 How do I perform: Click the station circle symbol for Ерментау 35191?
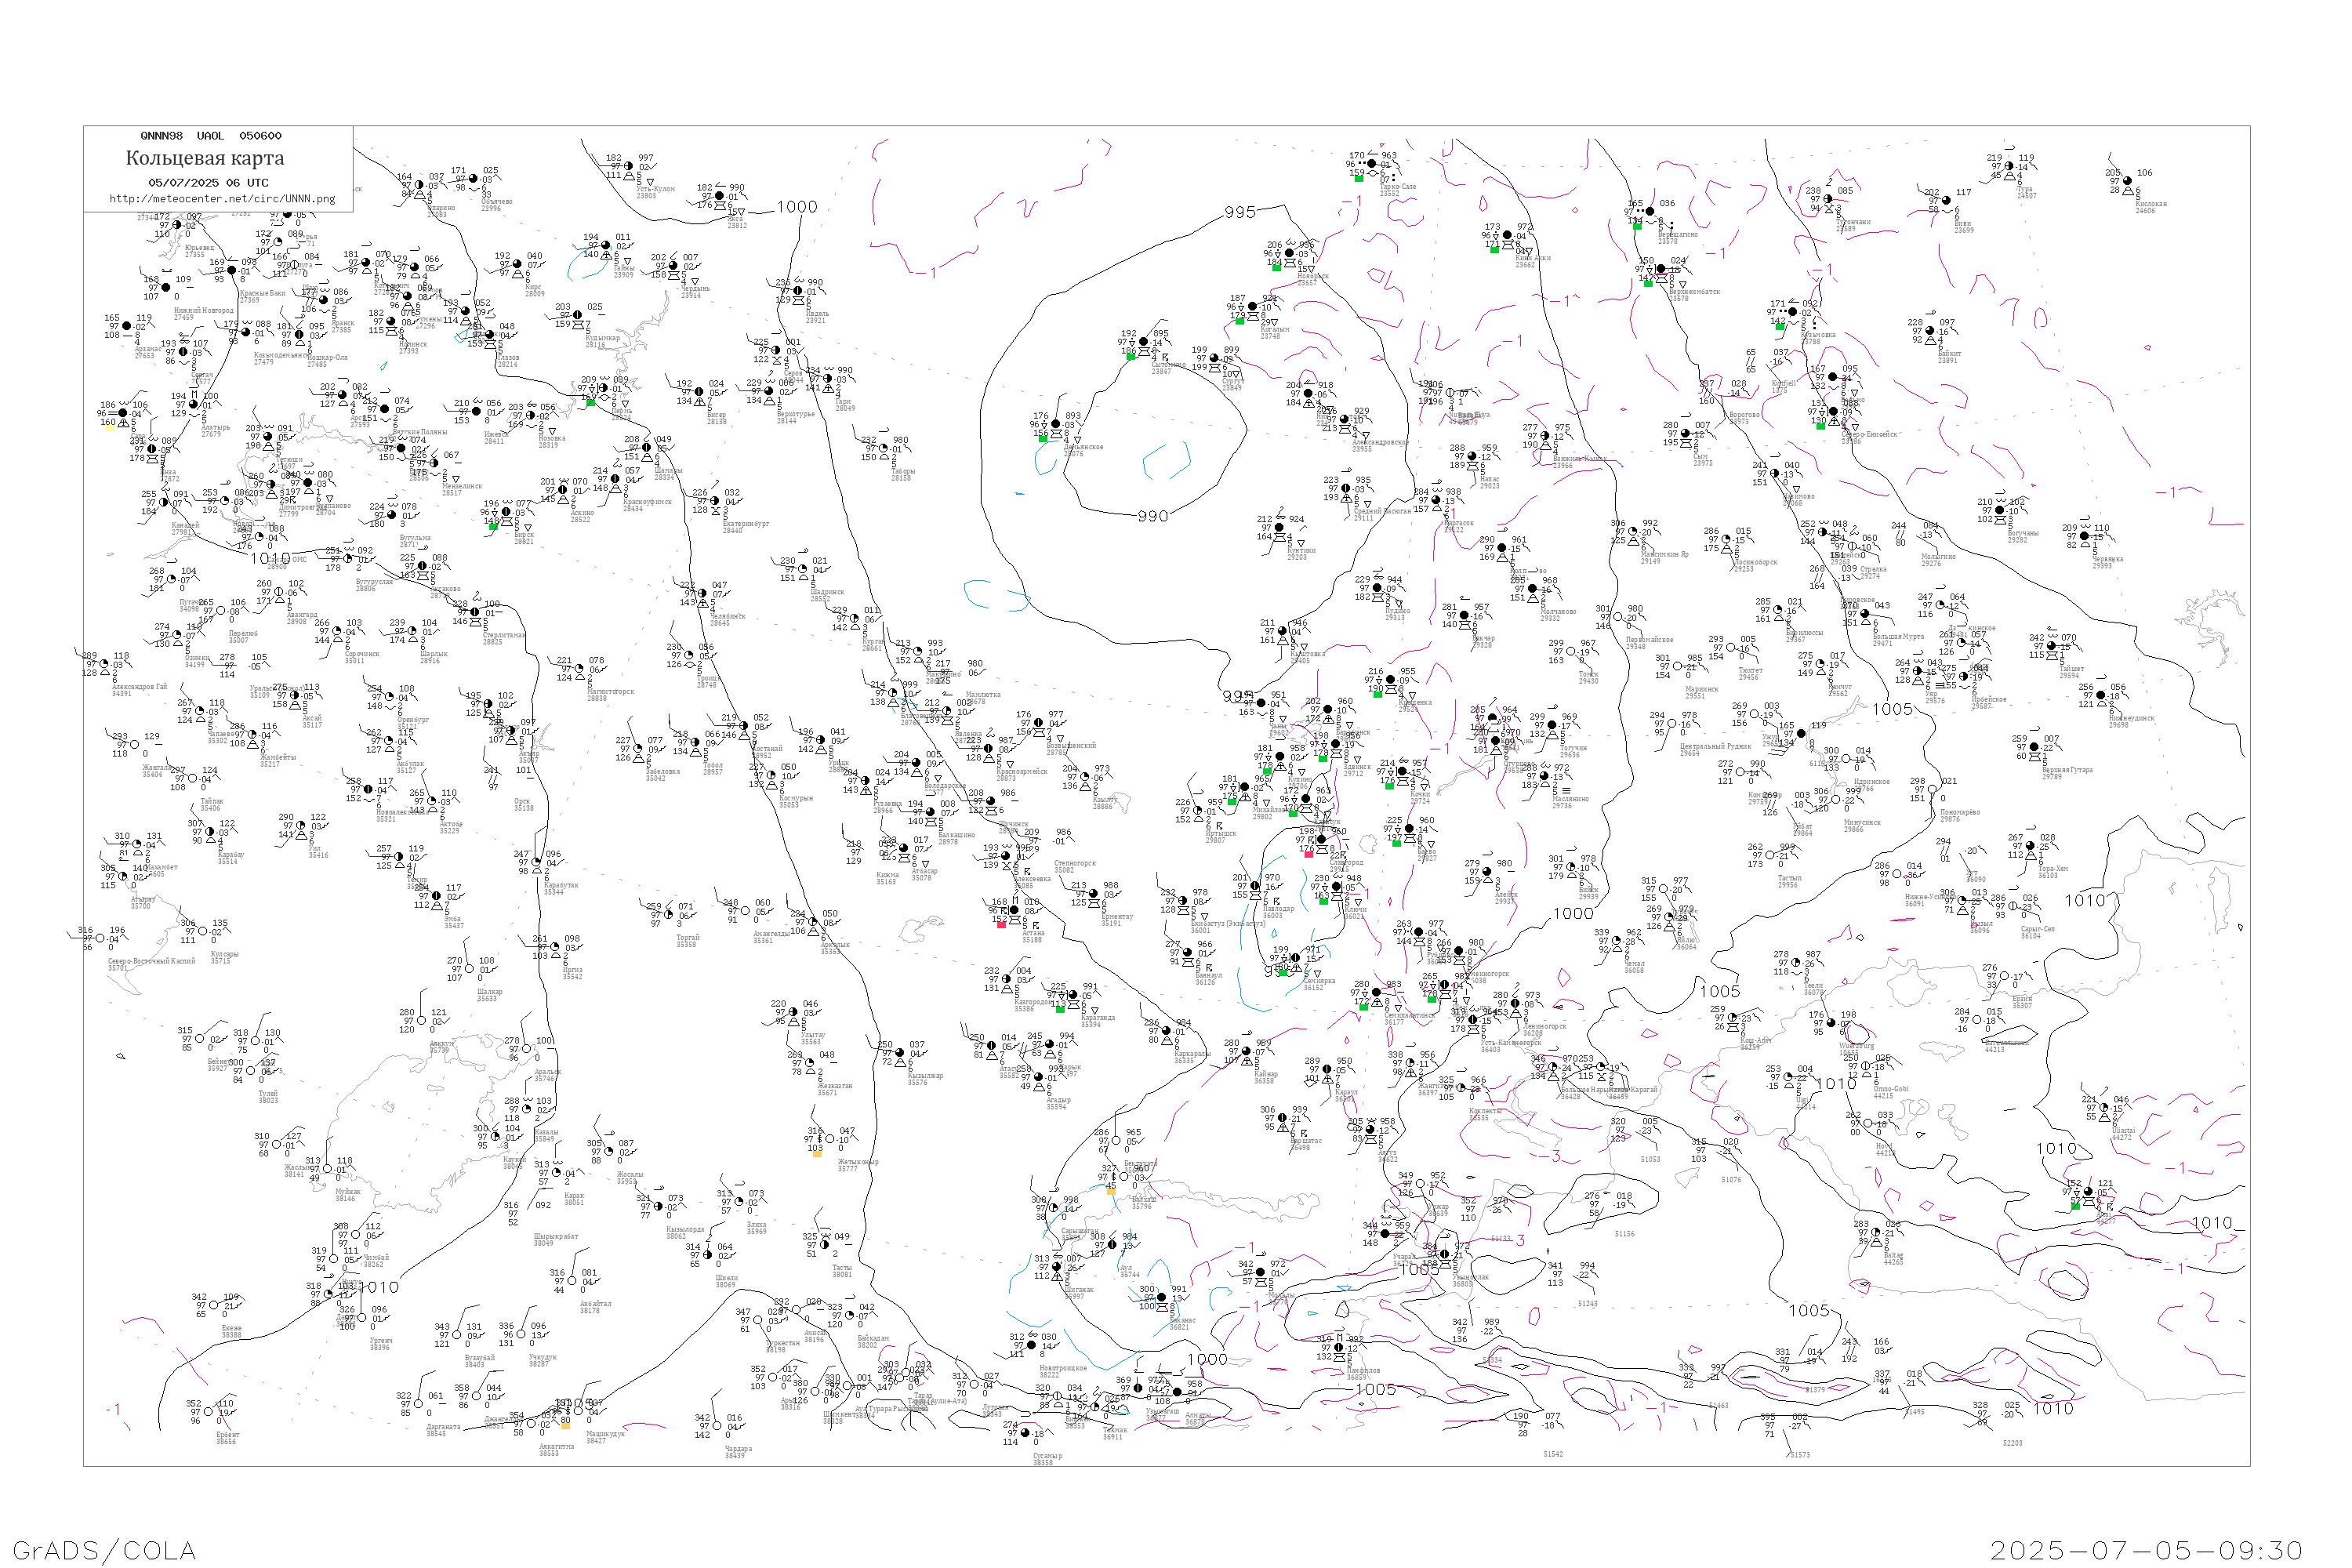coord(1094,893)
